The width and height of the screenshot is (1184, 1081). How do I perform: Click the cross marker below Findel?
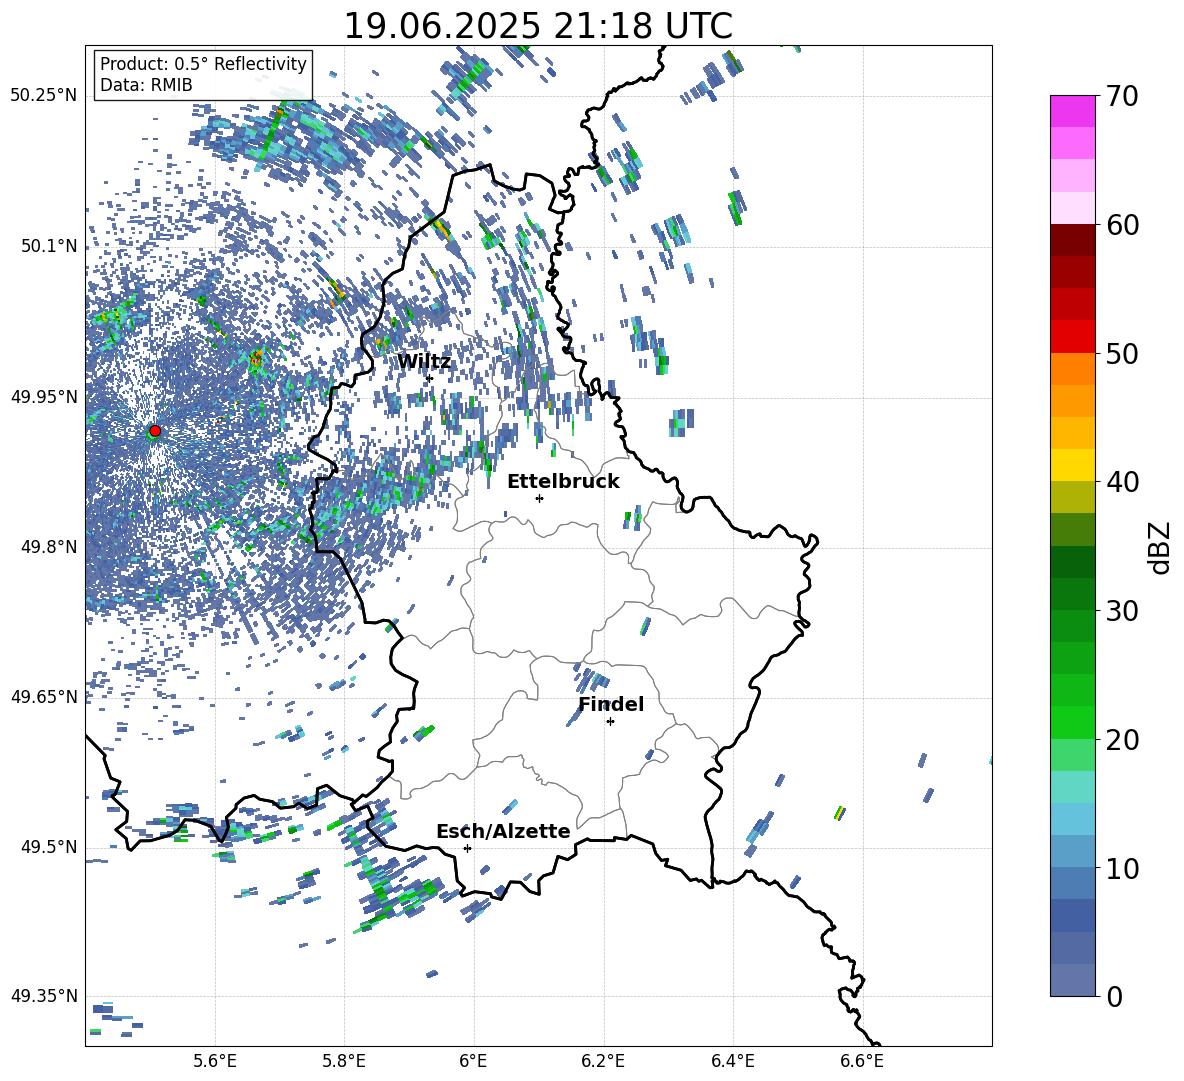pyautogui.click(x=610, y=722)
